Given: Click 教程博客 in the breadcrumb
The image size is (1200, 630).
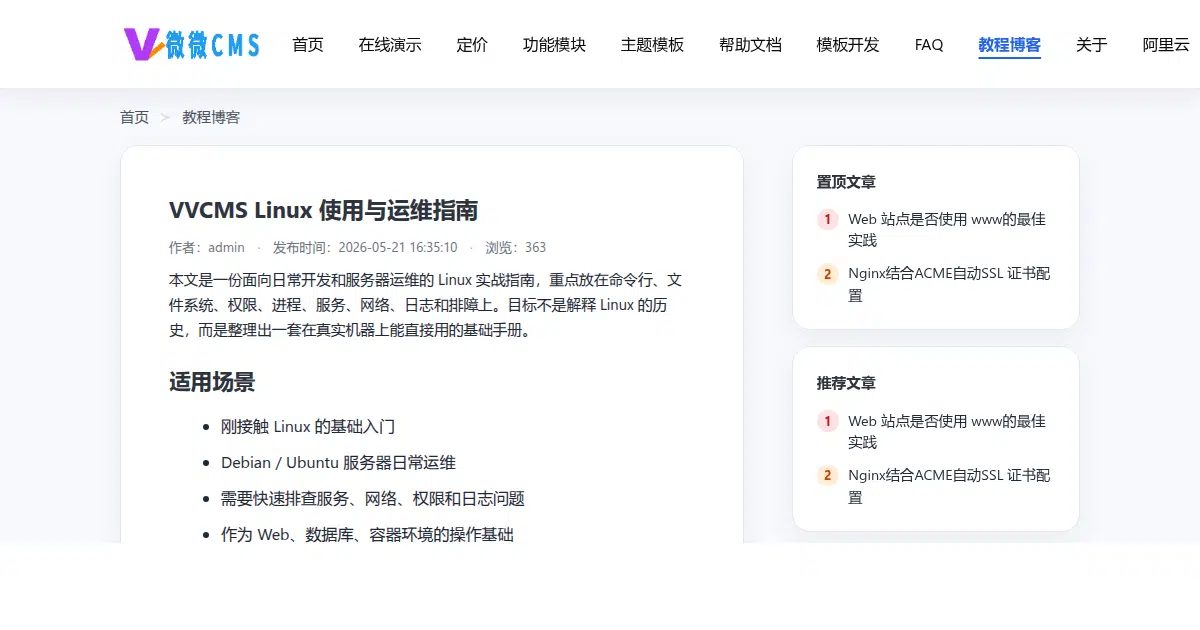Looking at the screenshot, I should pos(211,117).
